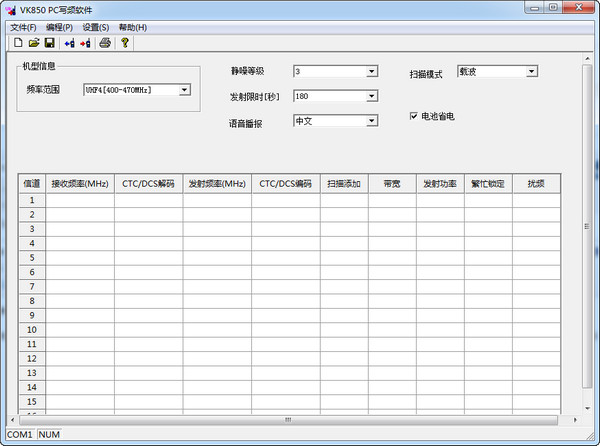Click the CTC/DCS编码 column header
The width and height of the screenshot is (600, 446).
pyautogui.click(x=286, y=184)
